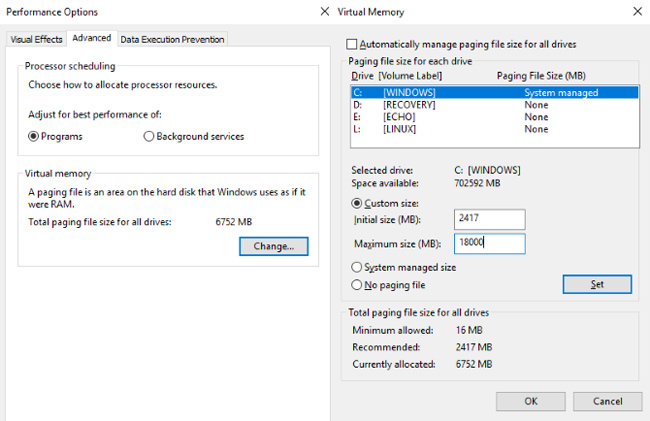This screenshot has height=421, width=650.
Task: Focus the Maximum size input field
Action: click(489, 244)
